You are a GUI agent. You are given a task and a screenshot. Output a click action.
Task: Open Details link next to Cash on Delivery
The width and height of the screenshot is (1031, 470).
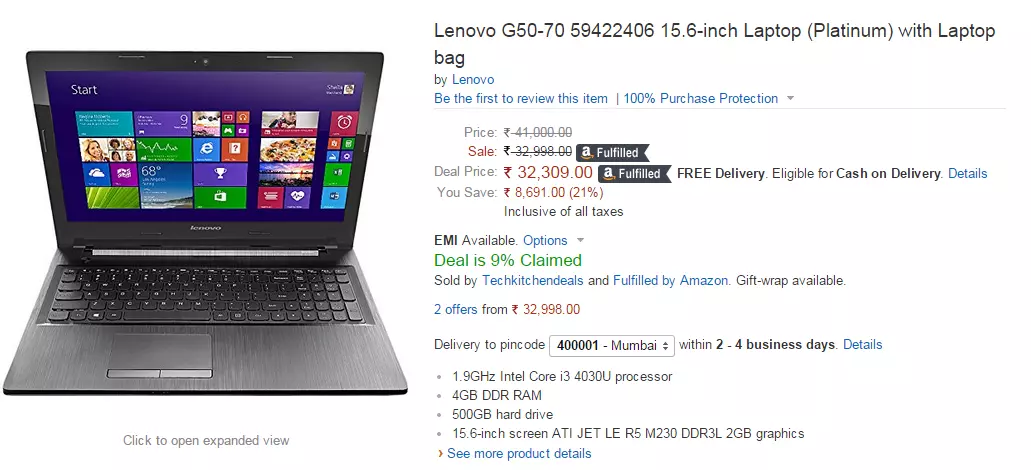click(967, 174)
